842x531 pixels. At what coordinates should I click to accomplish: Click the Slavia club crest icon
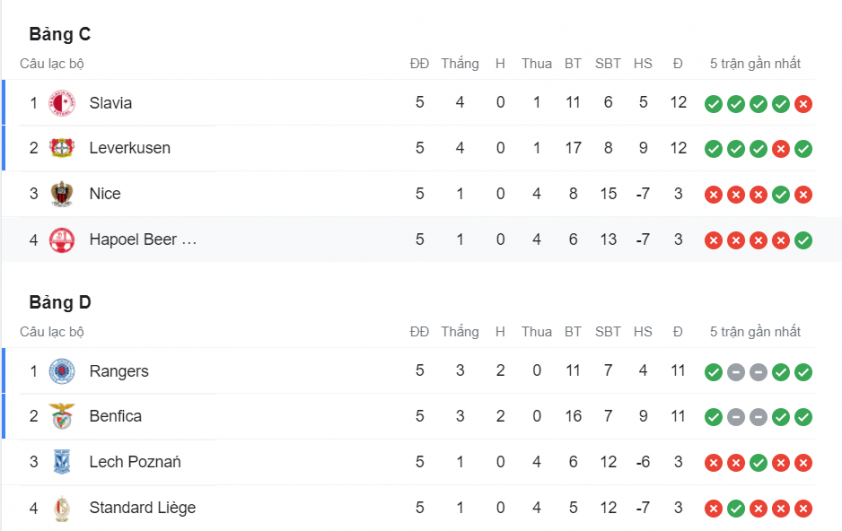pos(62,103)
